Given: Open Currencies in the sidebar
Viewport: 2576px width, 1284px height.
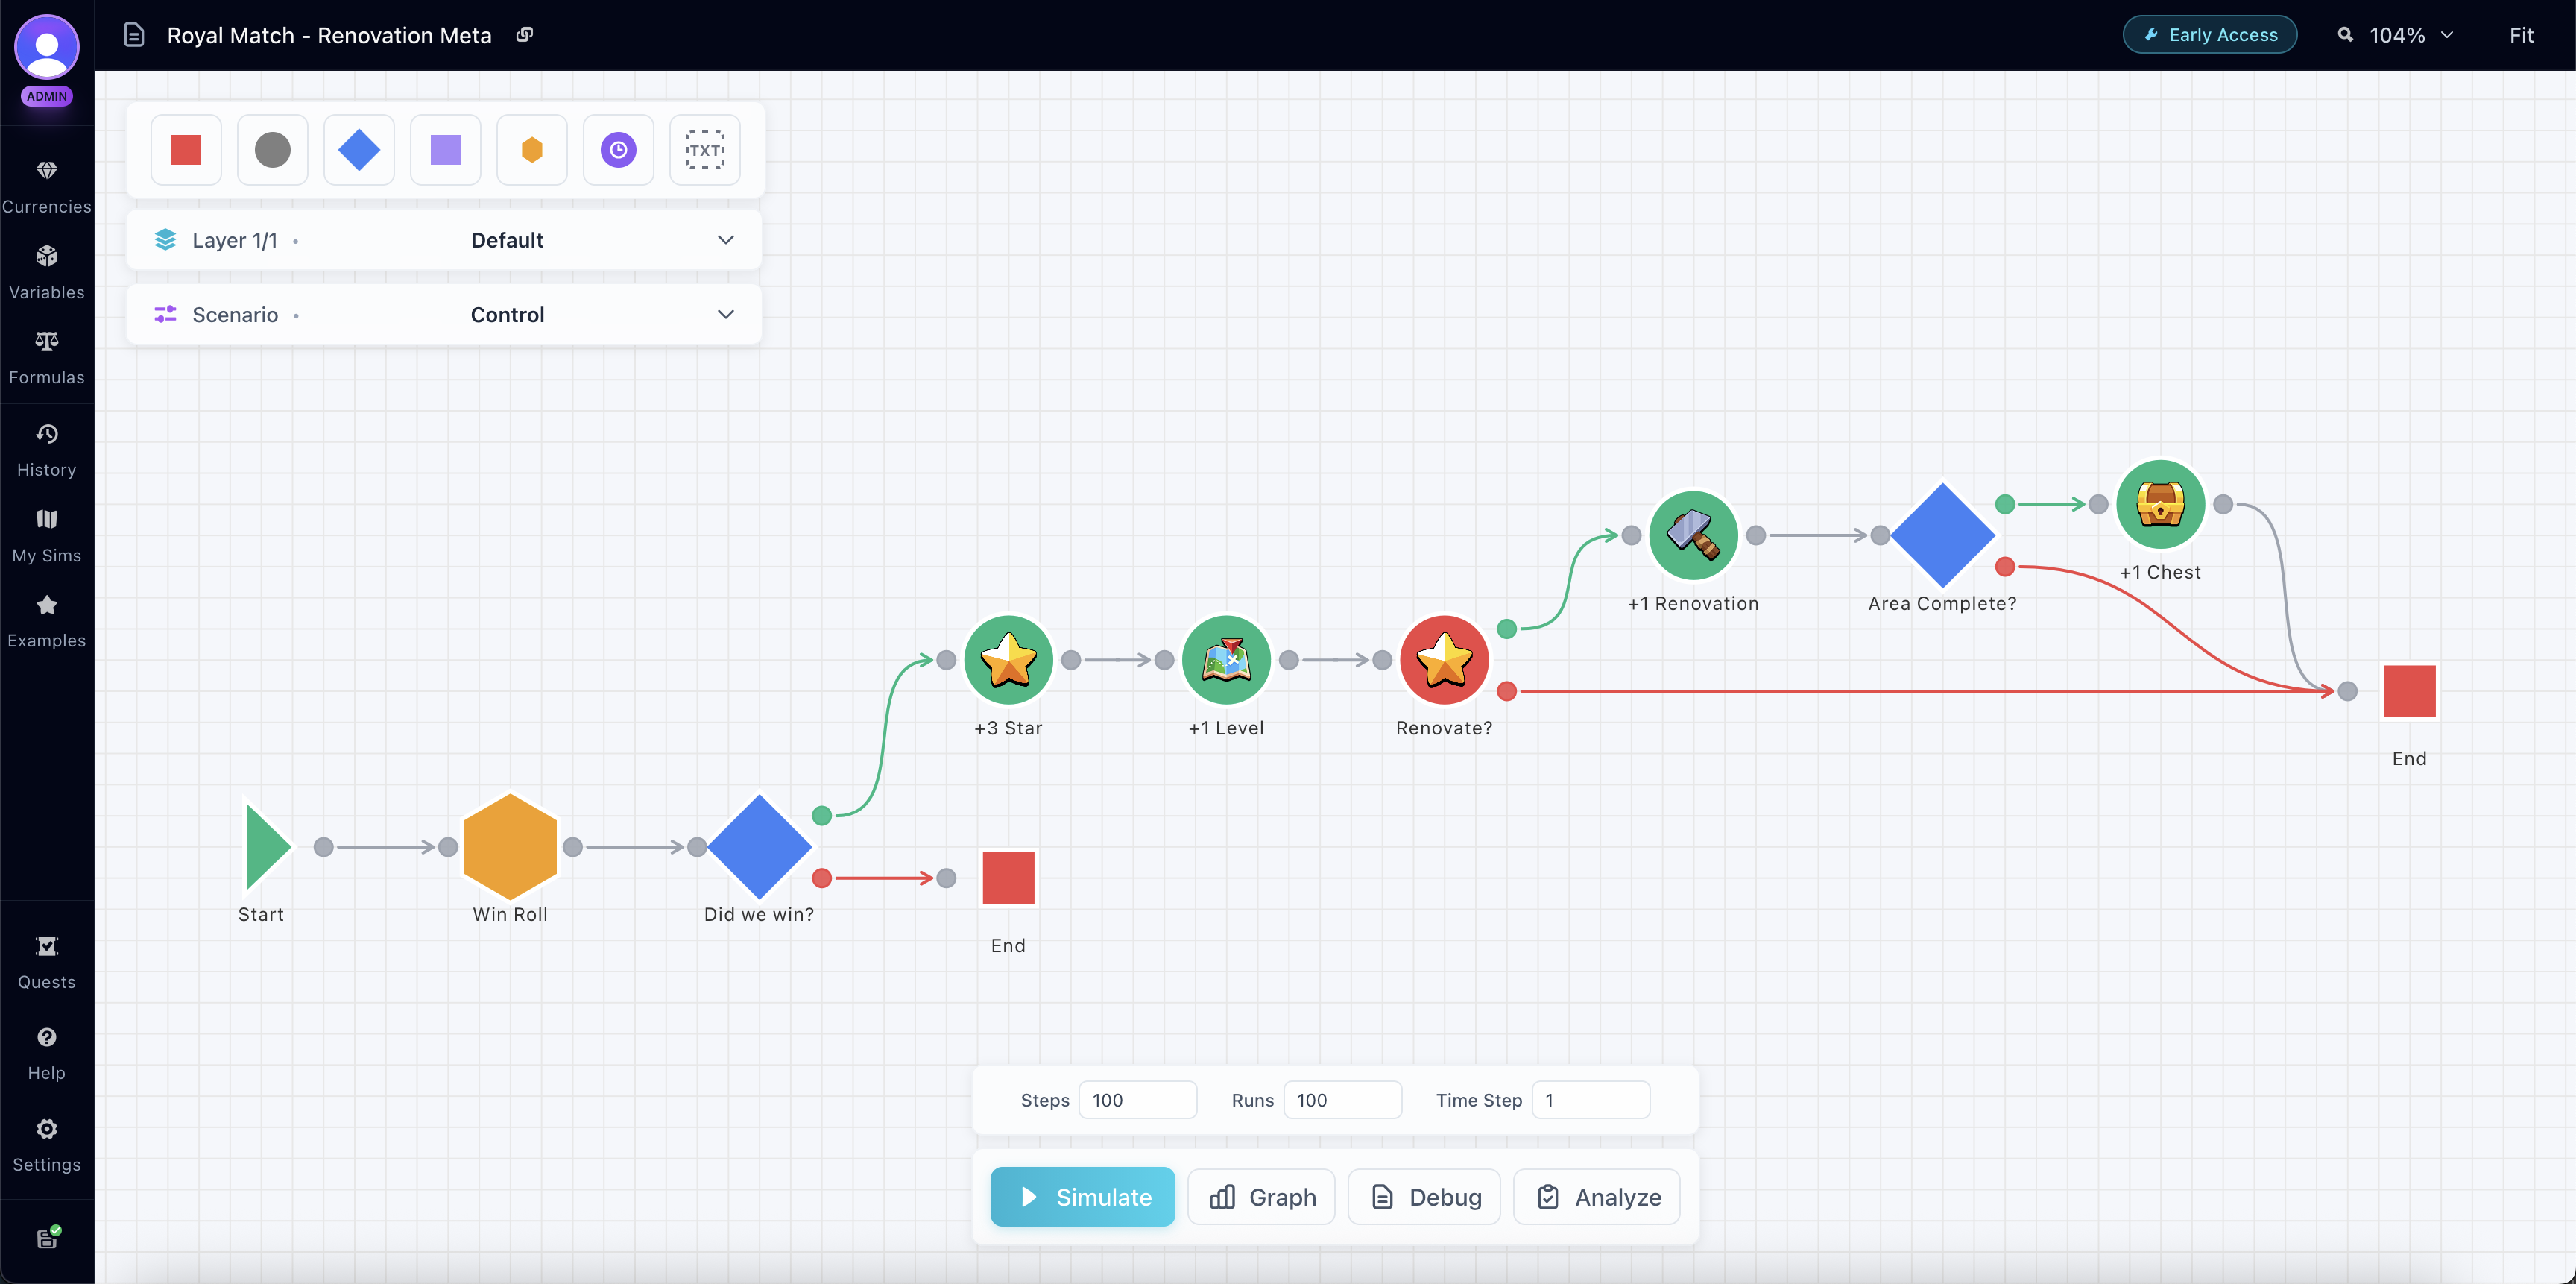Looking at the screenshot, I should pyautogui.click(x=47, y=186).
